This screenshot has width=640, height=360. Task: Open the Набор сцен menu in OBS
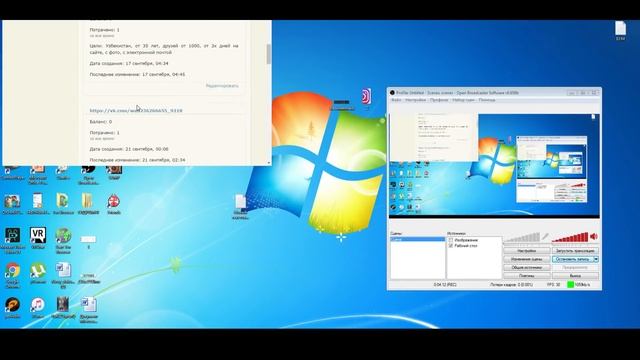464,100
